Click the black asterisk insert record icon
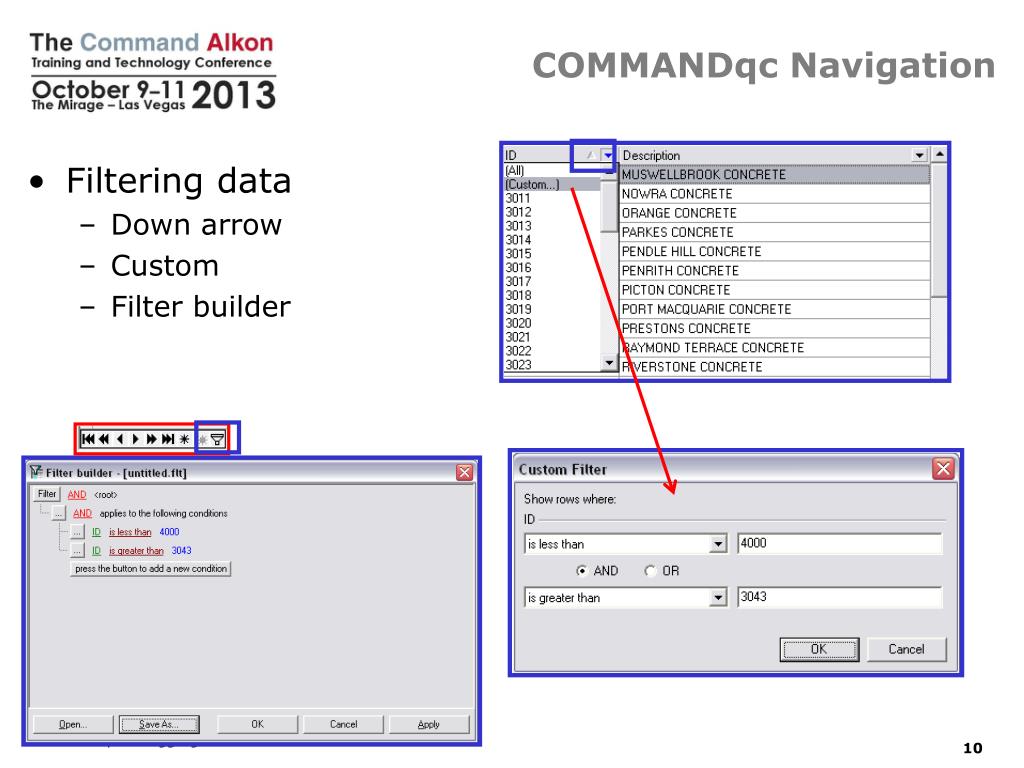1024x768 pixels. [184, 439]
